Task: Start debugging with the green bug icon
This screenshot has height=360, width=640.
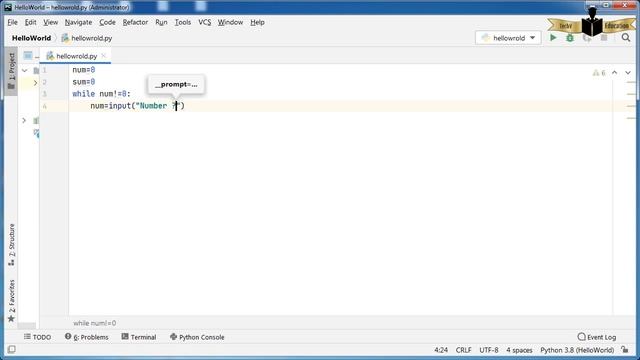Action: pos(570,38)
